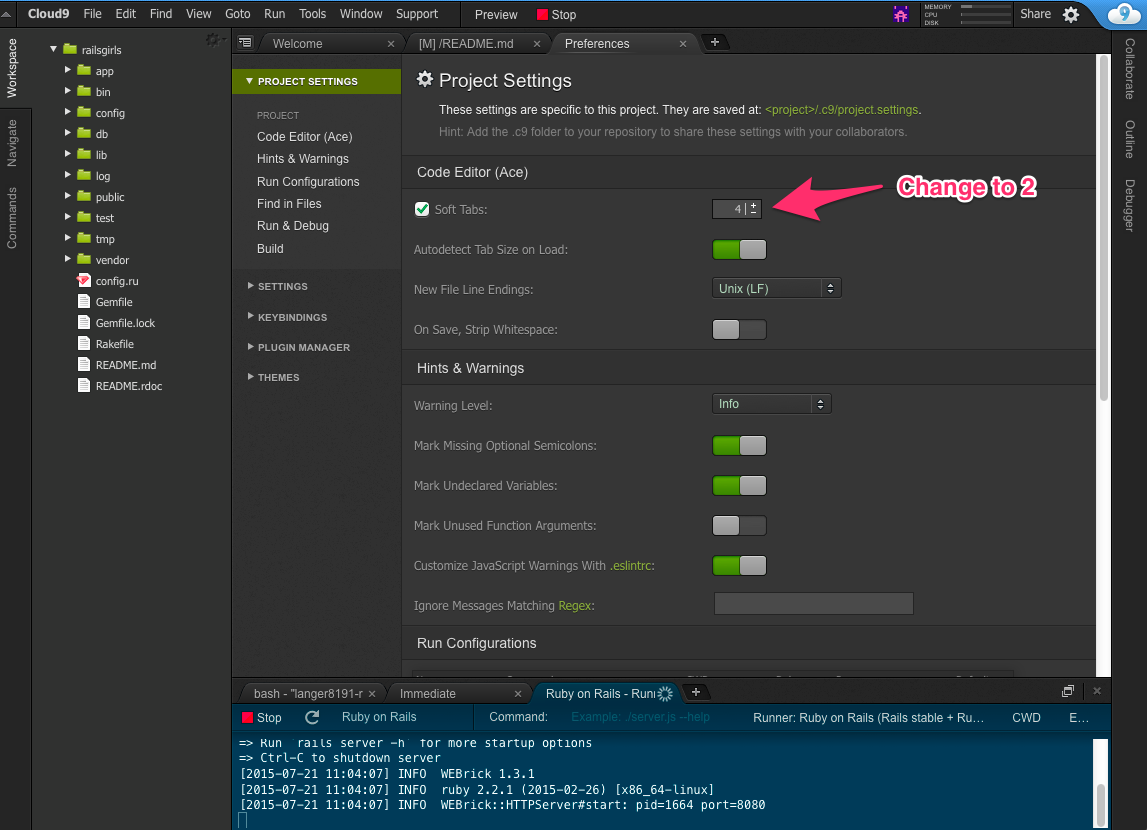Click the vendor folder icon
The width and height of the screenshot is (1147, 830).
point(84,260)
